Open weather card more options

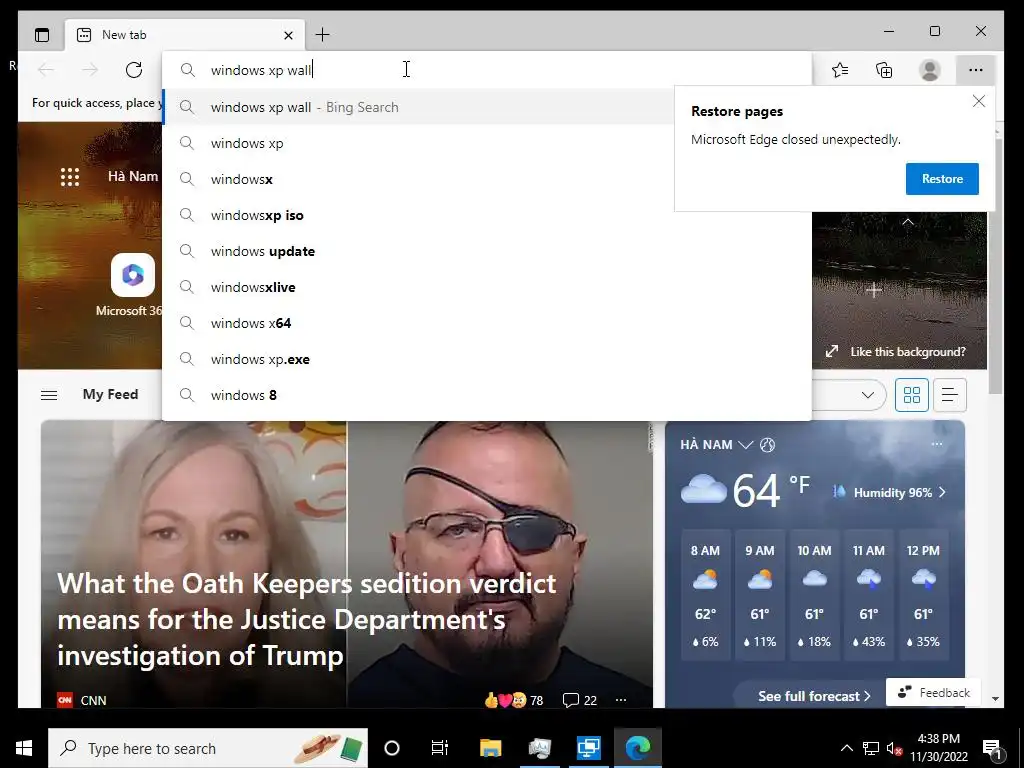click(x=937, y=444)
